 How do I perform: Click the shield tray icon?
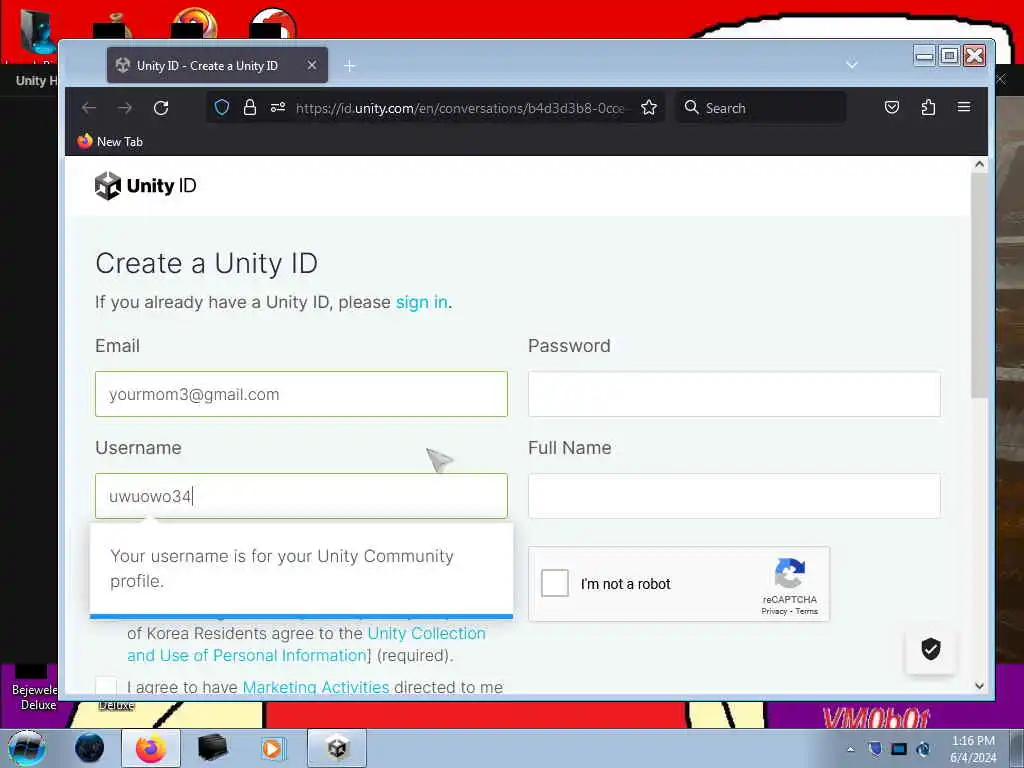coord(875,748)
